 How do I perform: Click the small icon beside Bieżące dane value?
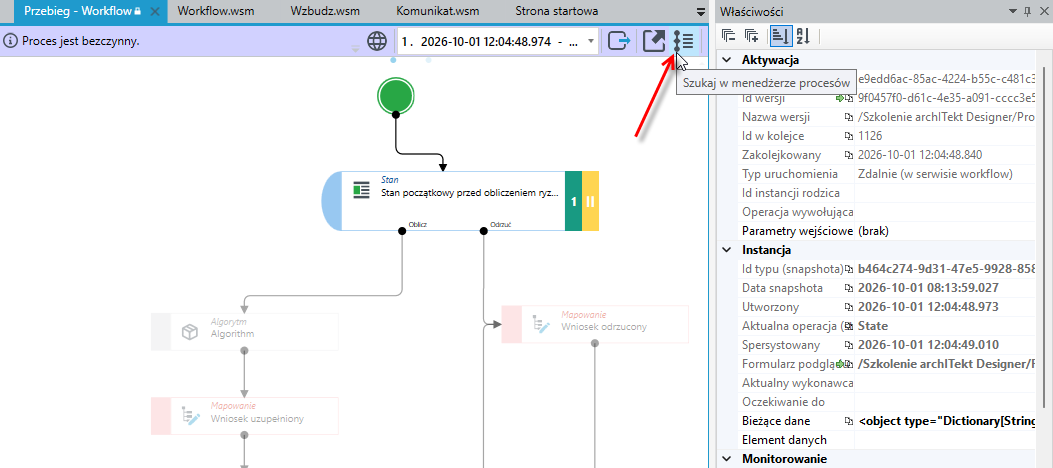point(849,421)
